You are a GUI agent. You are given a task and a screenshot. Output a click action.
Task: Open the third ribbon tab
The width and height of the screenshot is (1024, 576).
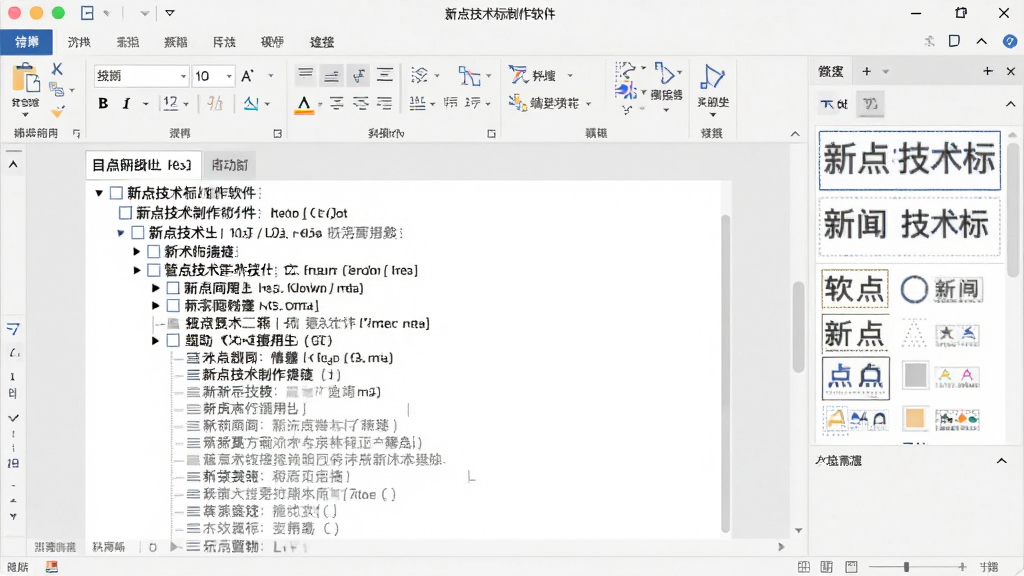point(127,42)
